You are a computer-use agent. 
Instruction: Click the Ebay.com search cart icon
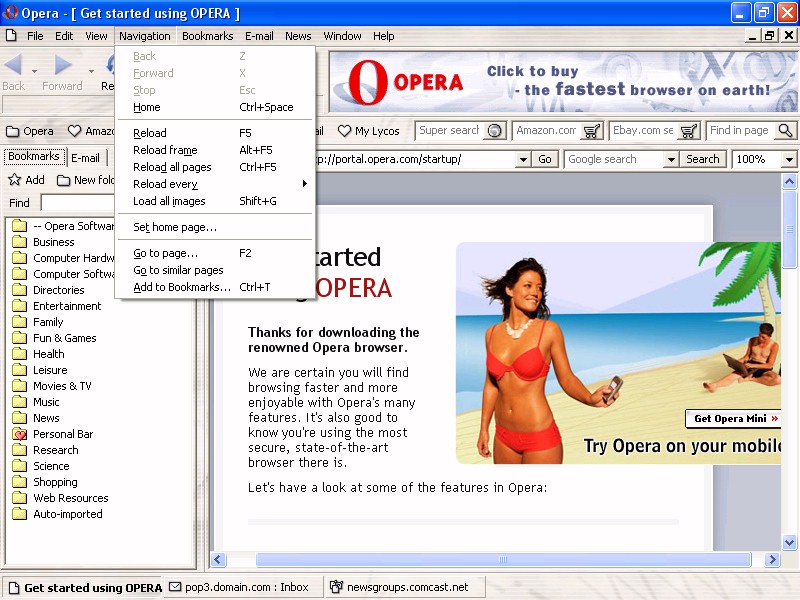pos(689,131)
